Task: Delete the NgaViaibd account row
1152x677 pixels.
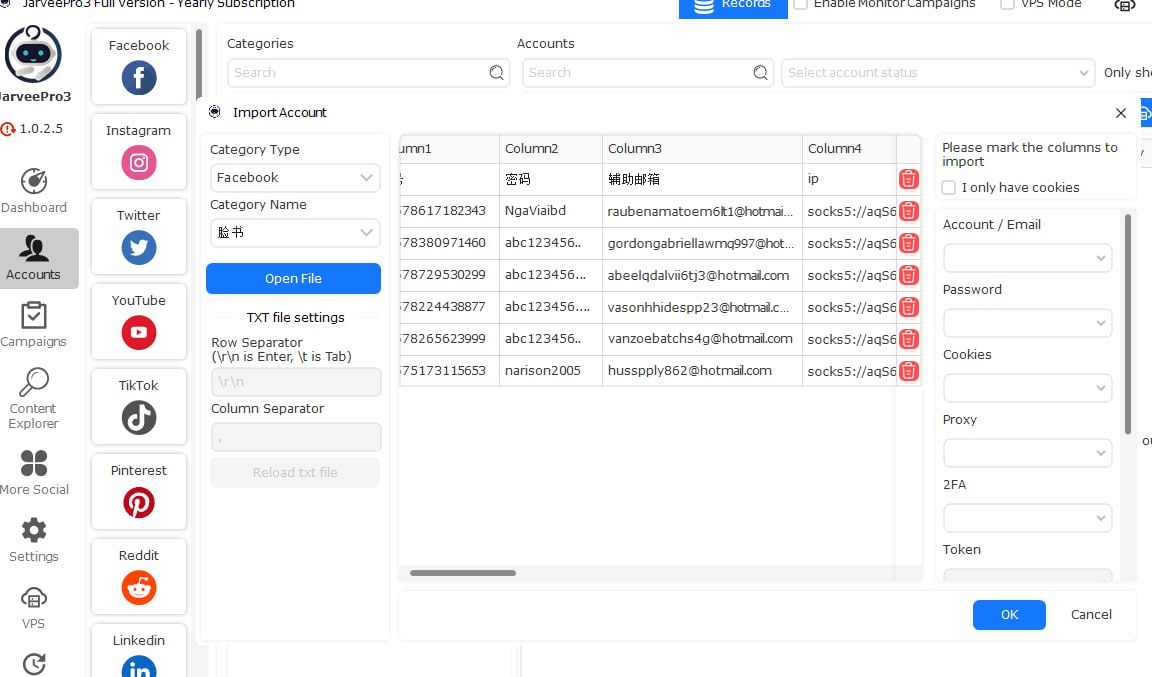Action: point(908,211)
